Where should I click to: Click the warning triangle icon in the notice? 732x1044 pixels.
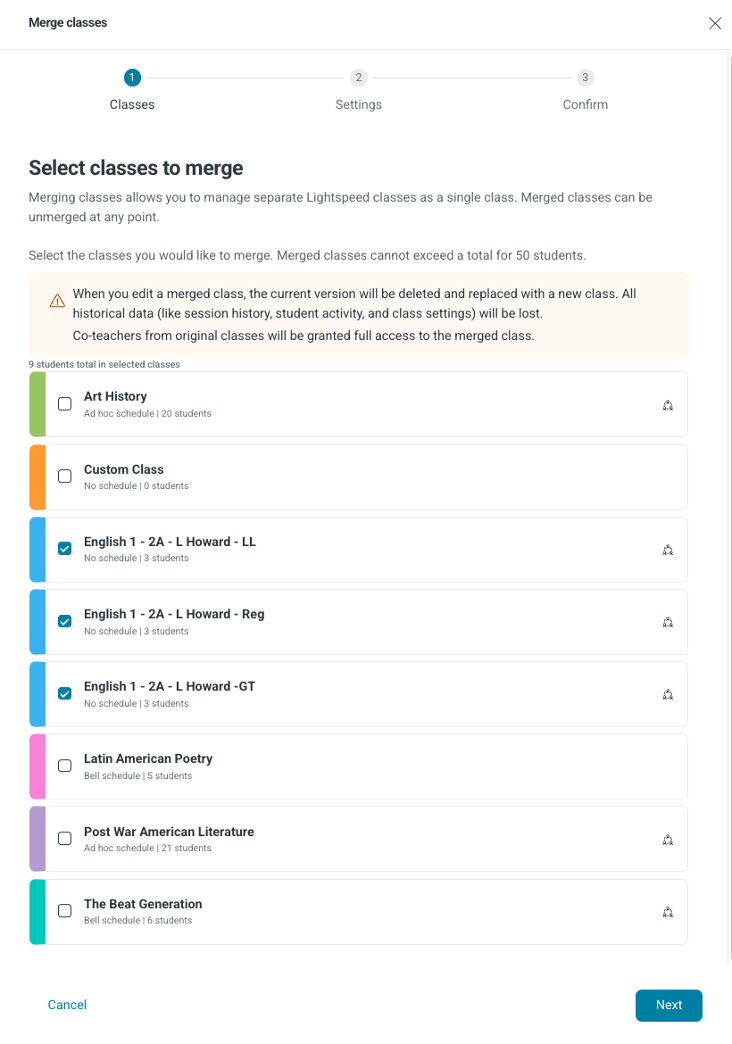coord(57,301)
